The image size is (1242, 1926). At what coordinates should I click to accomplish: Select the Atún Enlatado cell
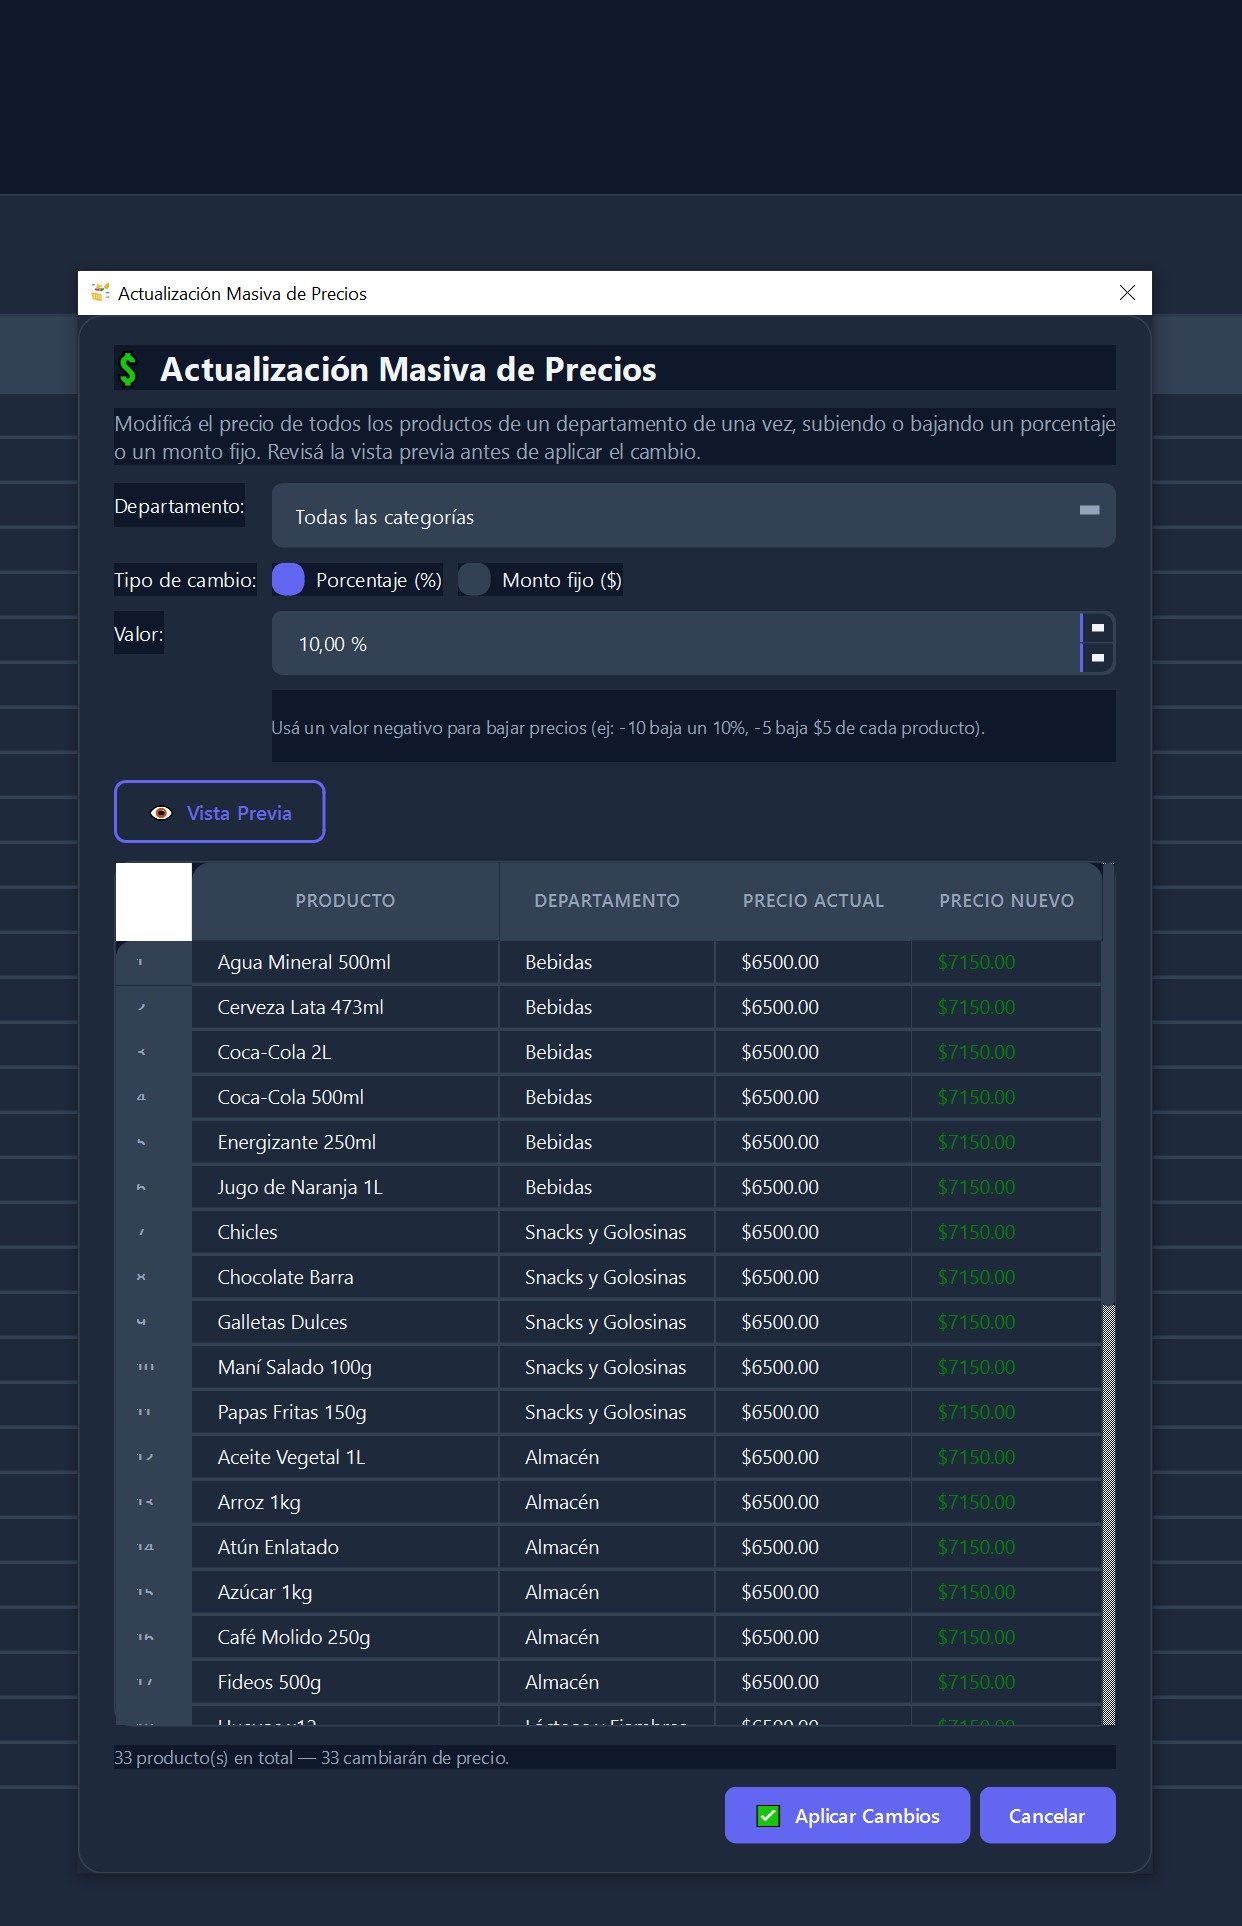345,1547
